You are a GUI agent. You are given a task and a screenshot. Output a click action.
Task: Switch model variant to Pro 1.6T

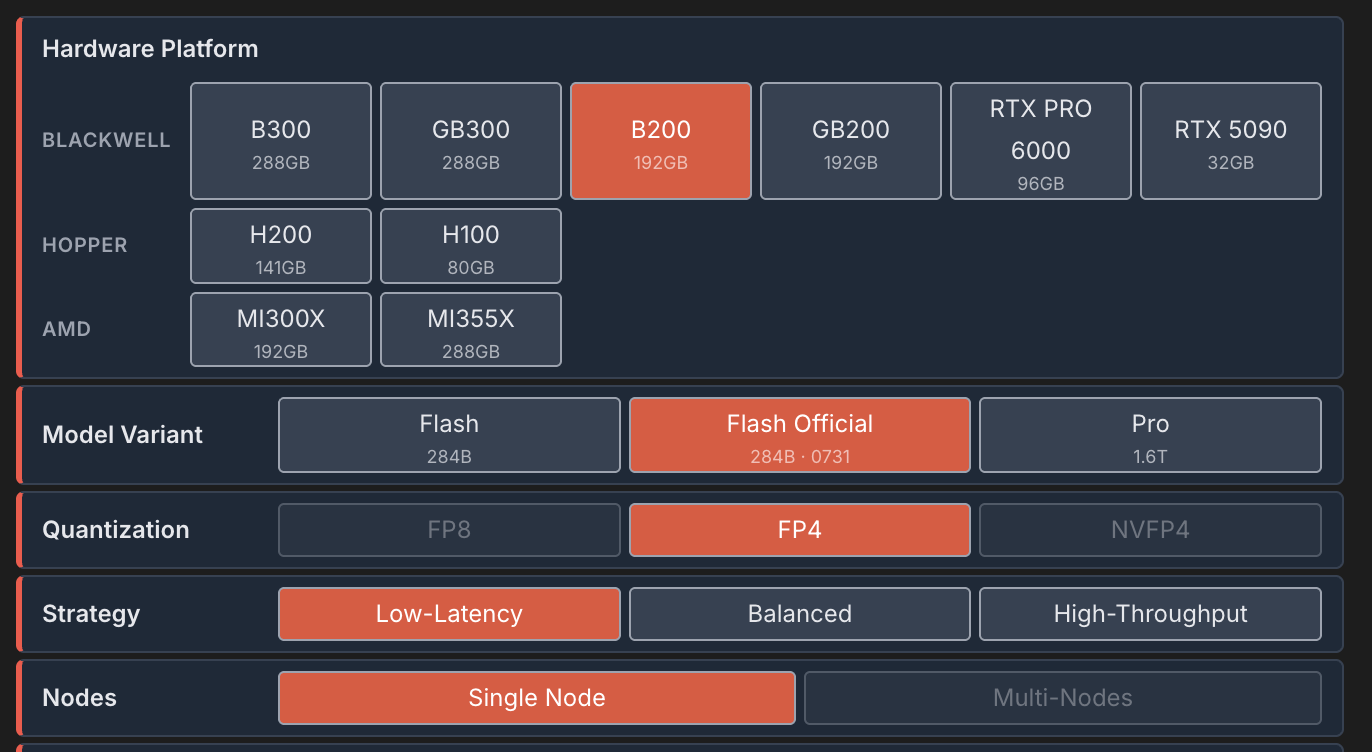(x=1150, y=435)
